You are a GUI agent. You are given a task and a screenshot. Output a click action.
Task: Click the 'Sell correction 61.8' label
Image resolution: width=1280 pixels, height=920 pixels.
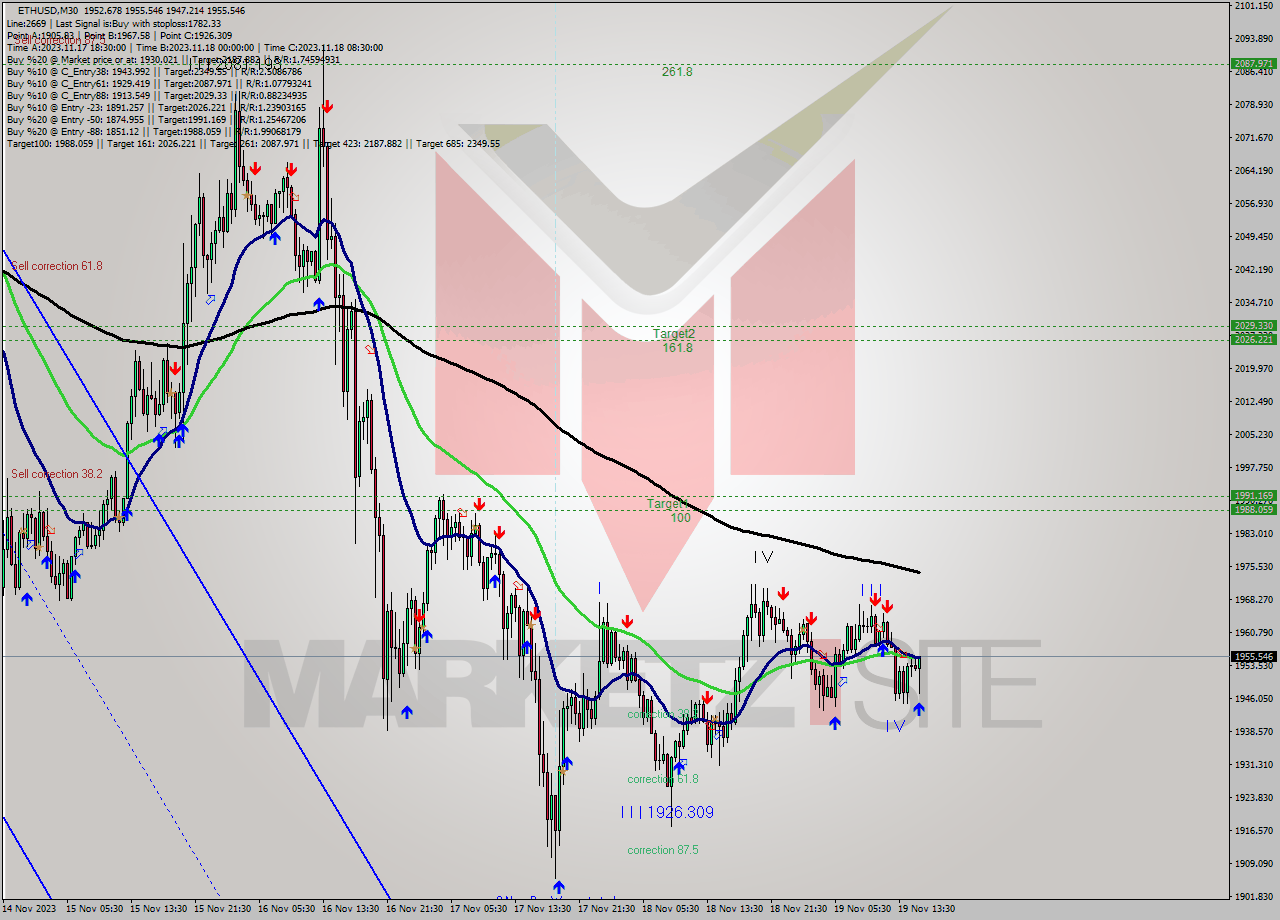(x=57, y=266)
